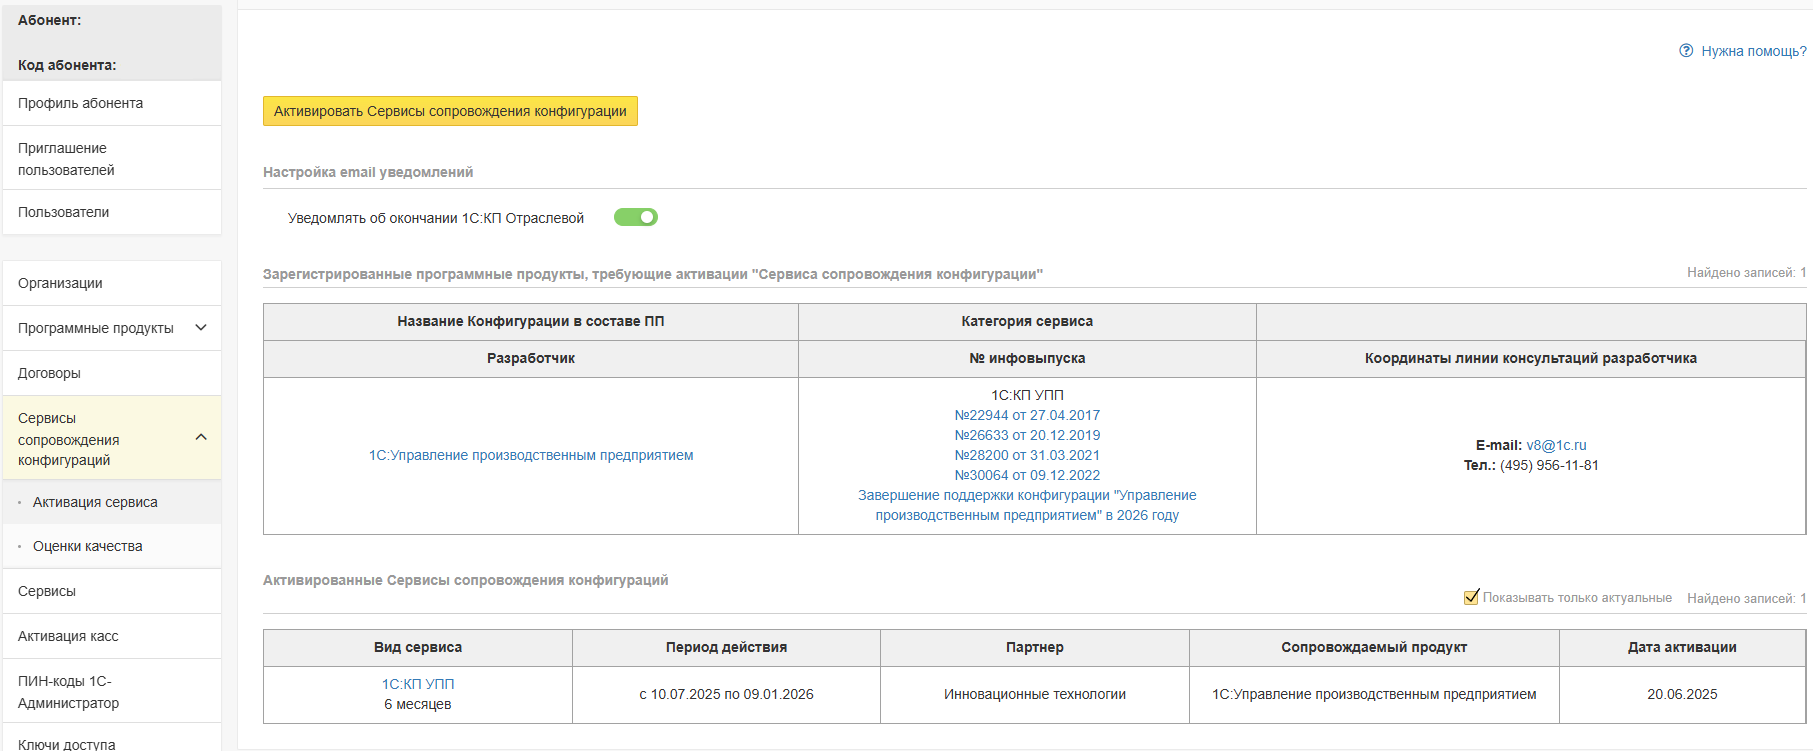This screenshot has width=1813, height=751.
Task: Click the "№ инфовыпуска" header
Action: point(1027,358)
